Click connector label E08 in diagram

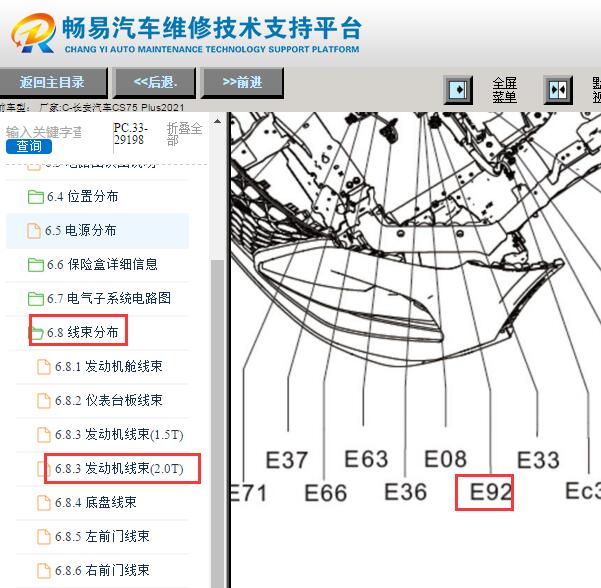[x=445, y=459]
